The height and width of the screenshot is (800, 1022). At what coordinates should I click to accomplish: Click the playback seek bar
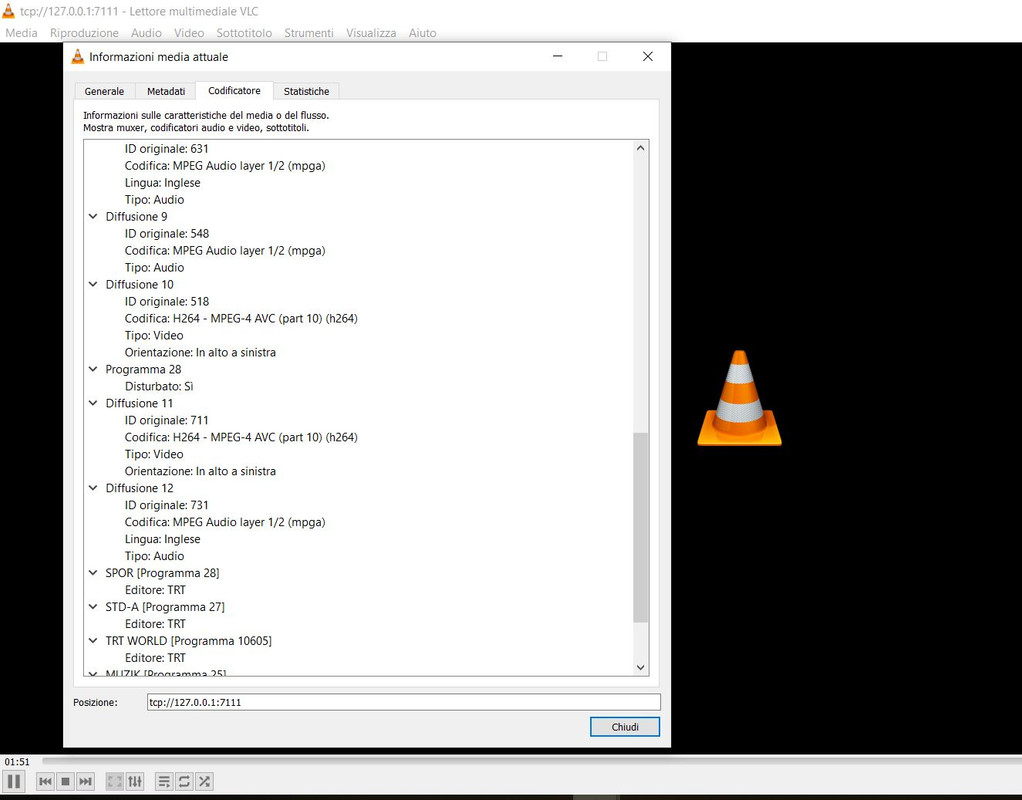531,761
